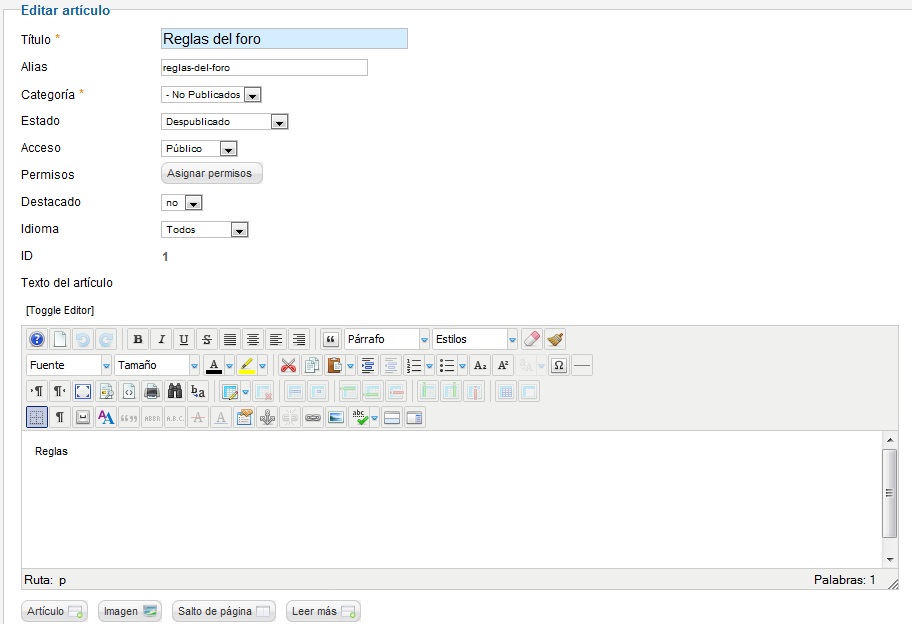Open the Estado dropdown showing Despublicado
The image size is (912, 624).
[225, 122]
